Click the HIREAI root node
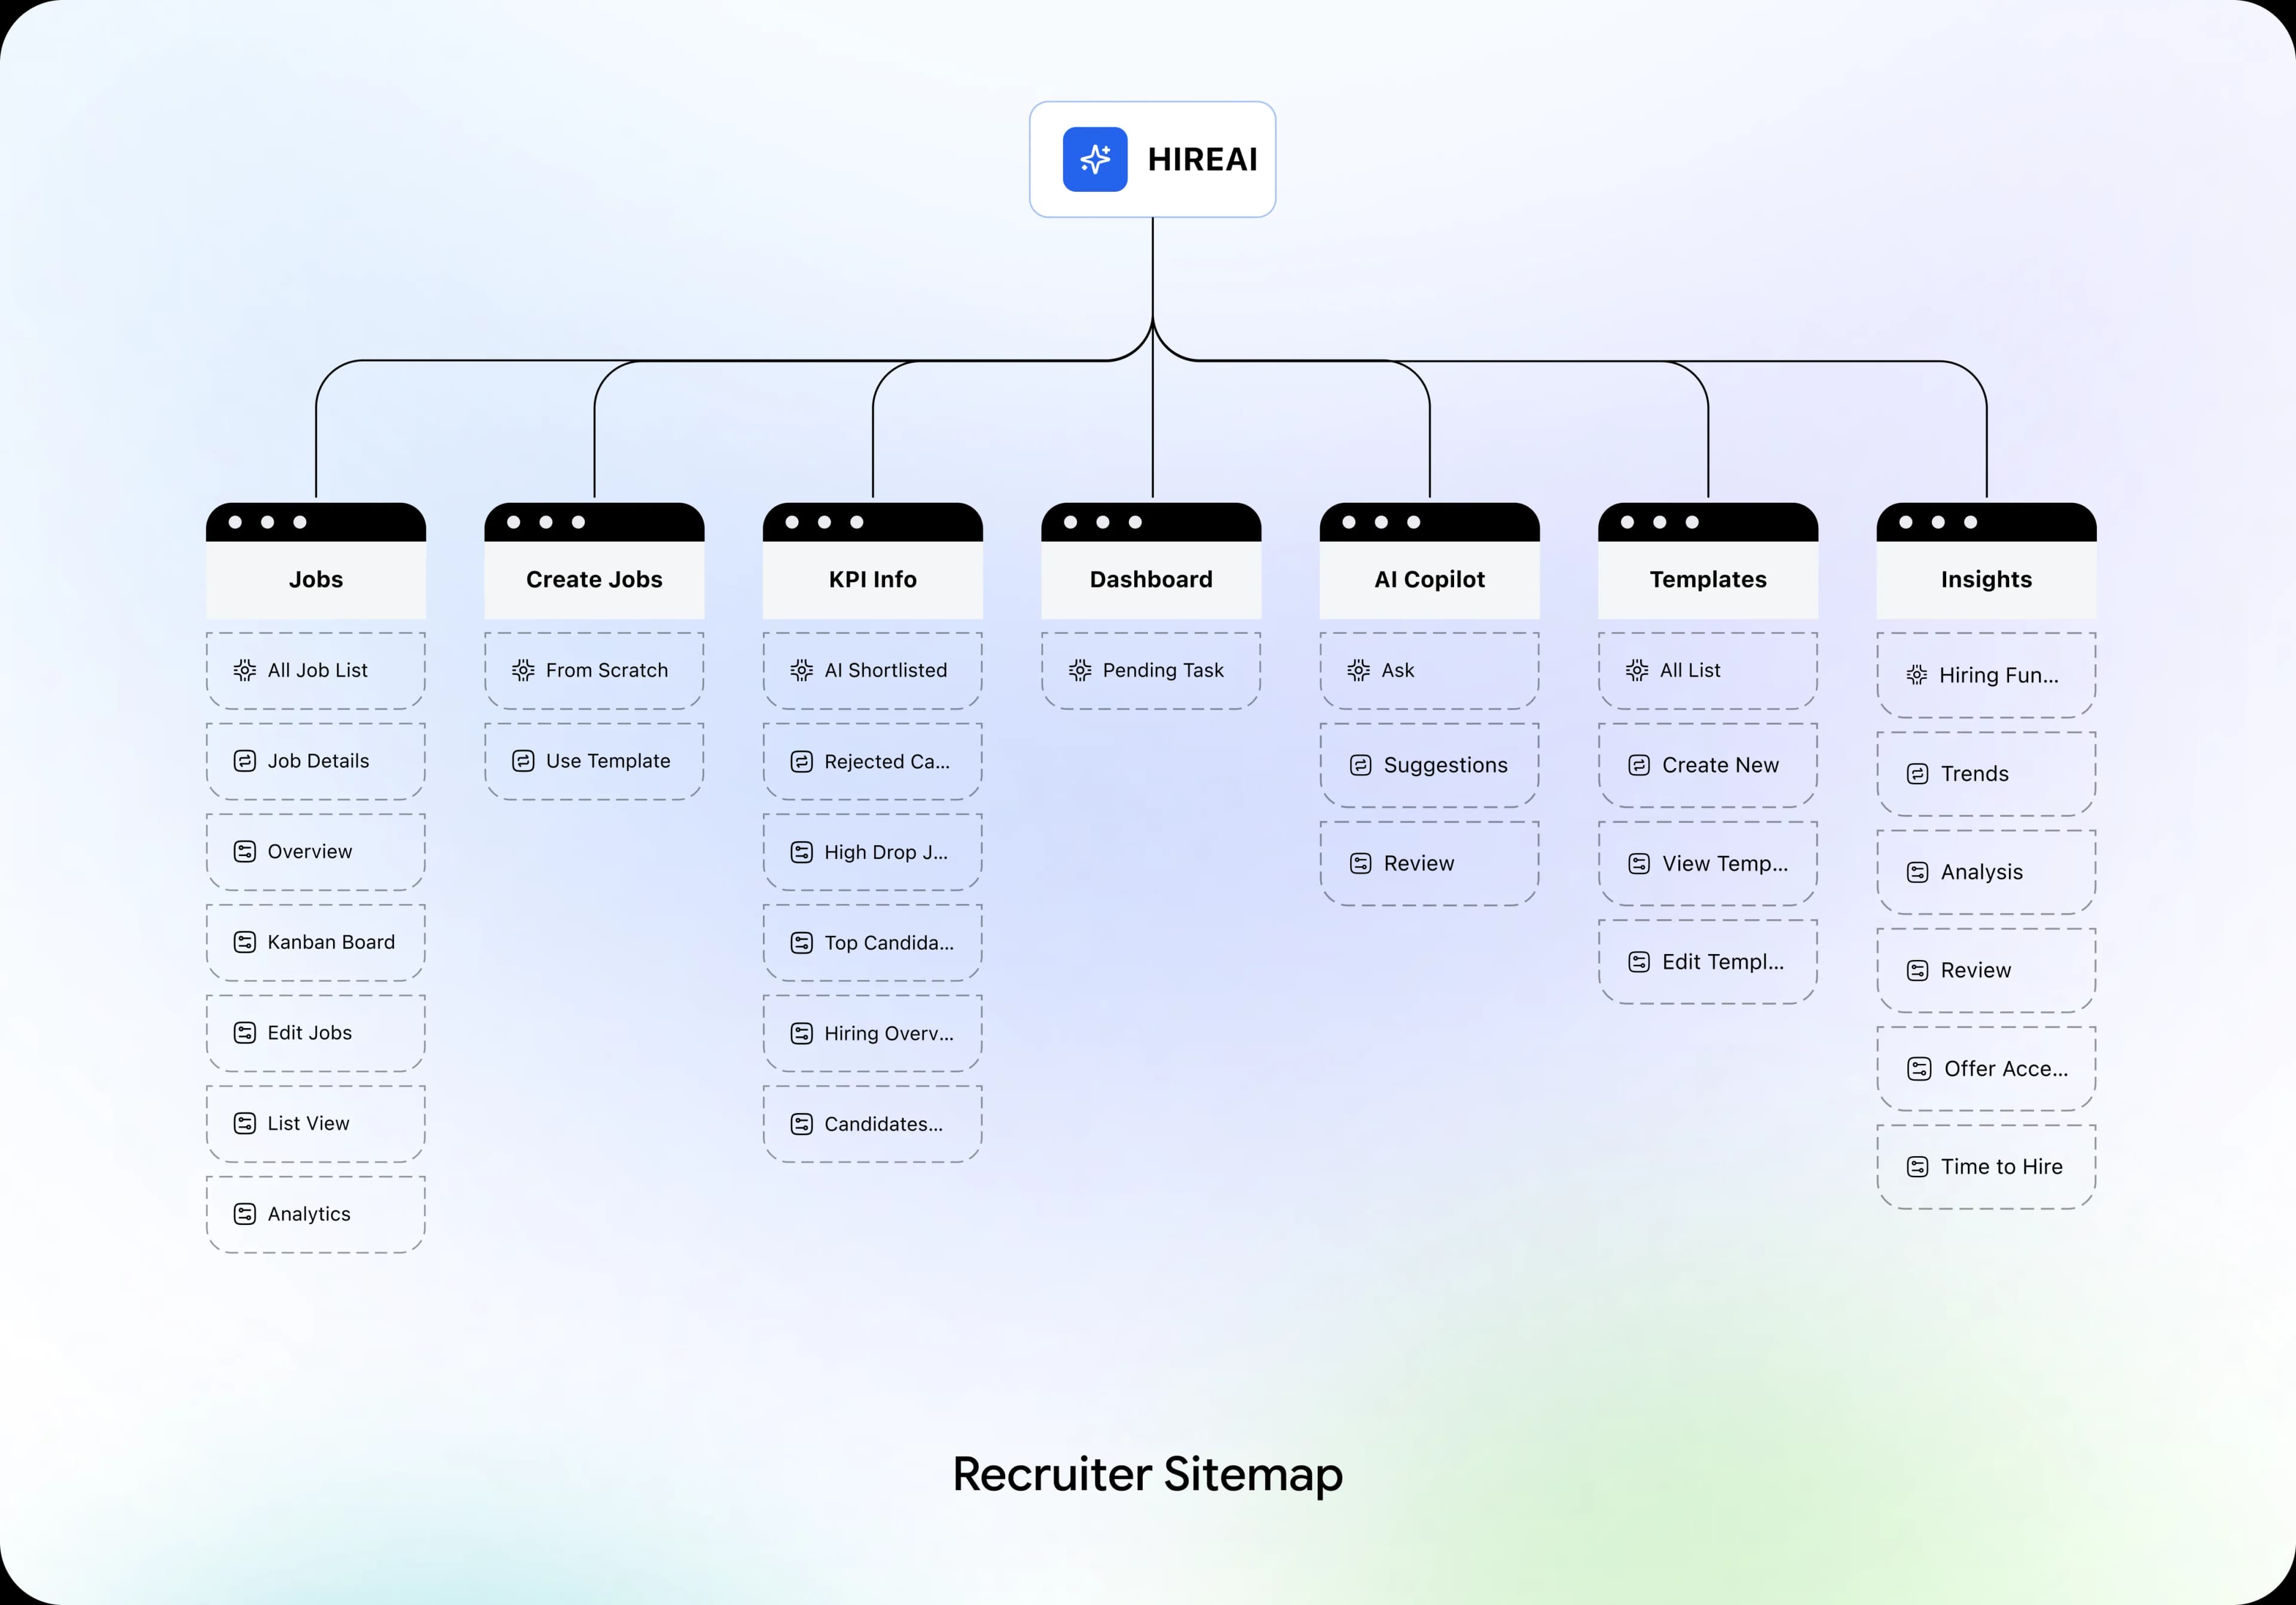This screenshot has width=2296, height=1605. 1153,159
